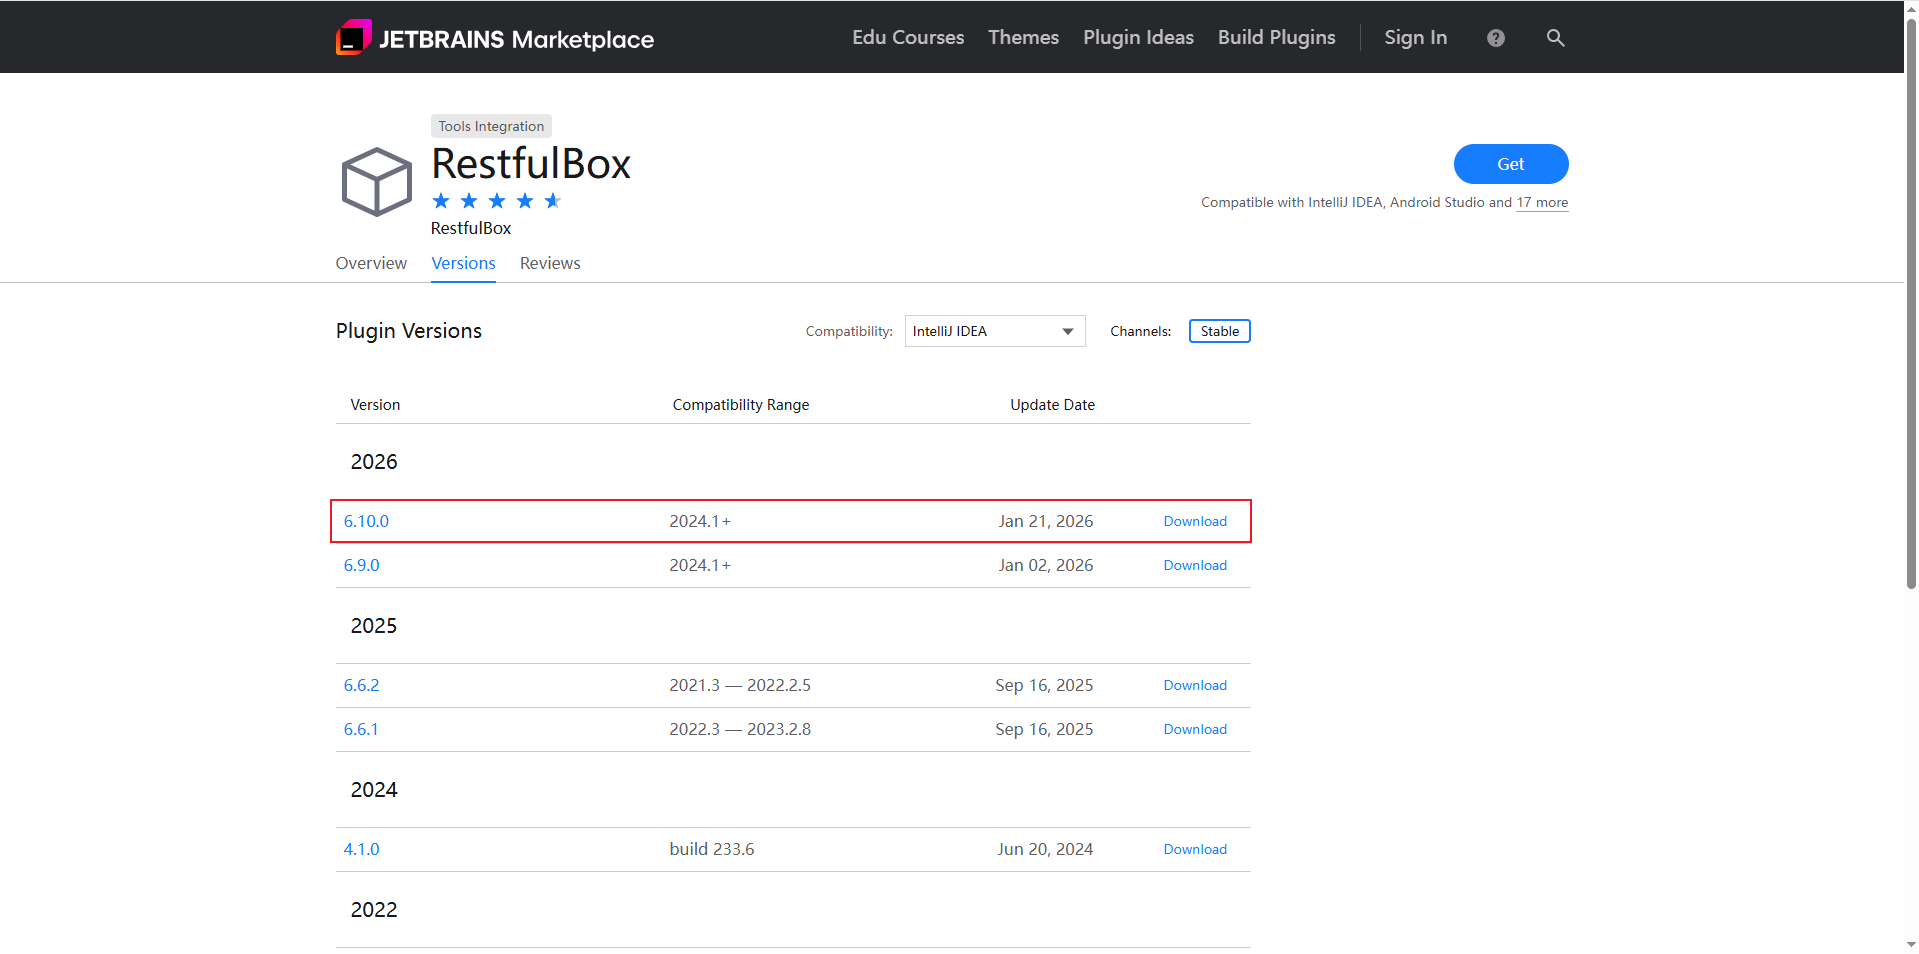Switch to the Reviews tab
This screenshot has height=954, width=1919.
pos(550,263)
